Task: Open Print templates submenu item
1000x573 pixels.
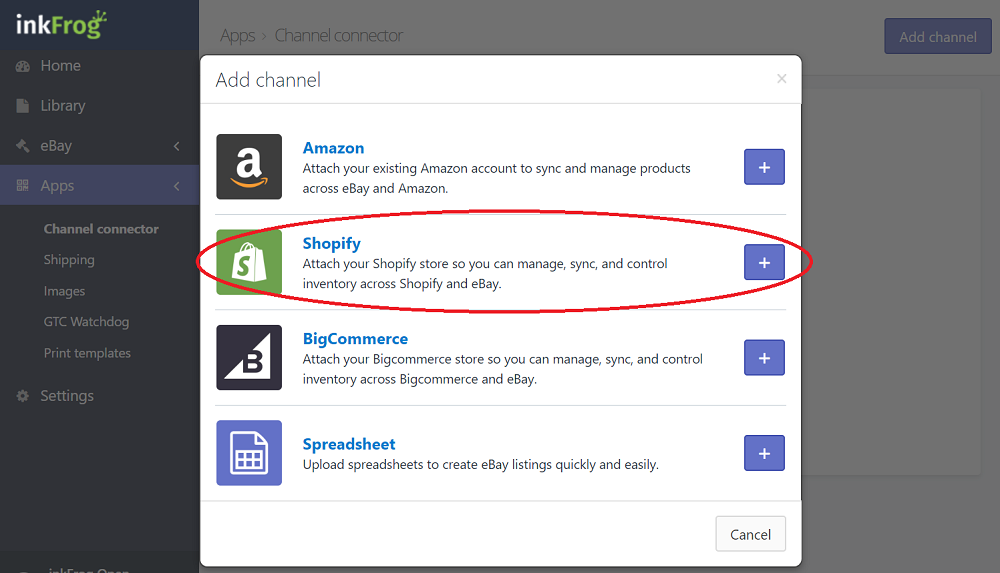Action: tap(87, 353)
